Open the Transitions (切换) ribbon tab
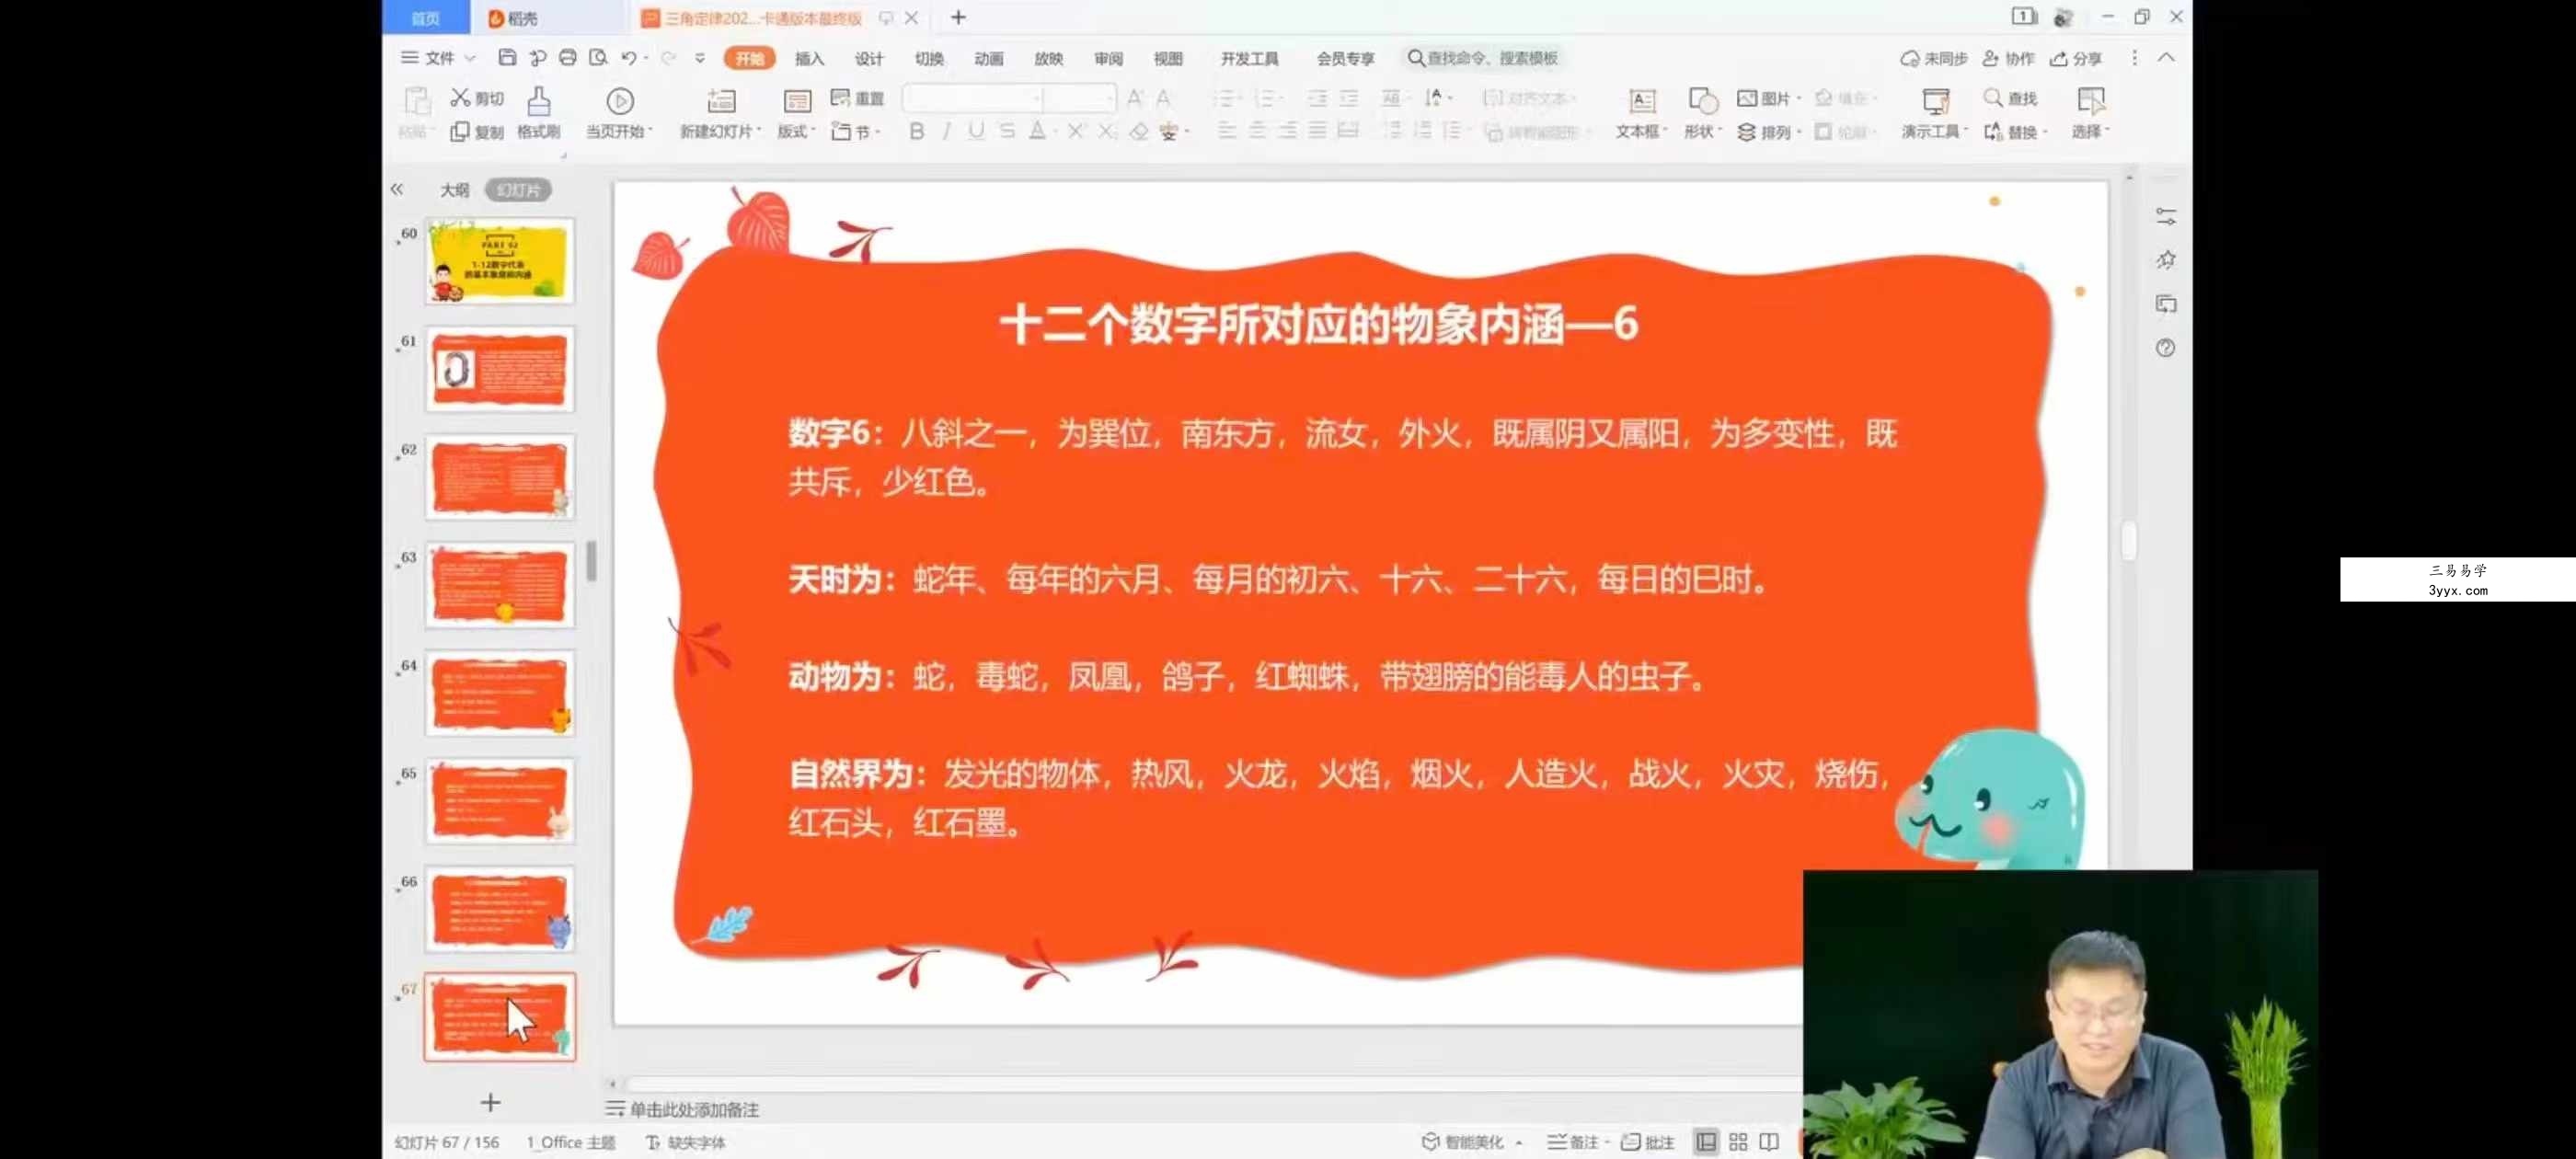 929,58
